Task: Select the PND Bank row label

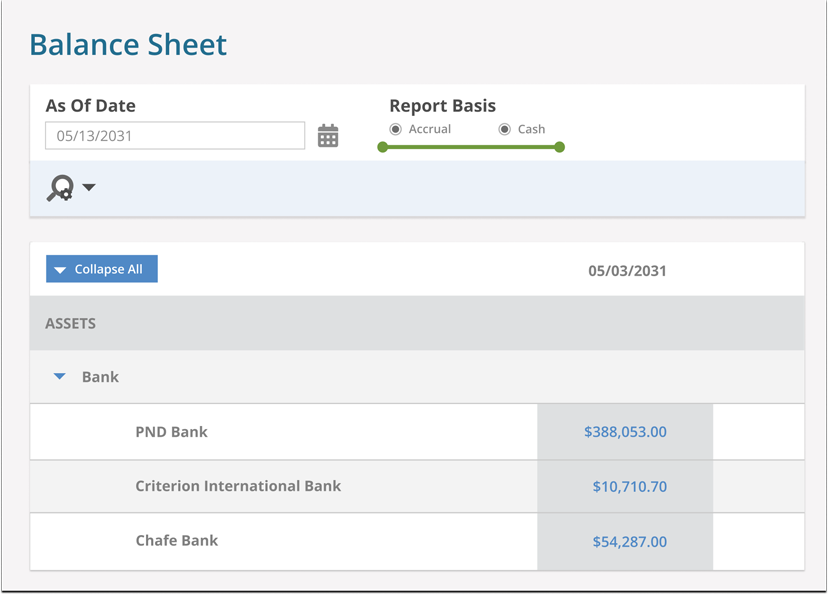Action: pos(172,431)
